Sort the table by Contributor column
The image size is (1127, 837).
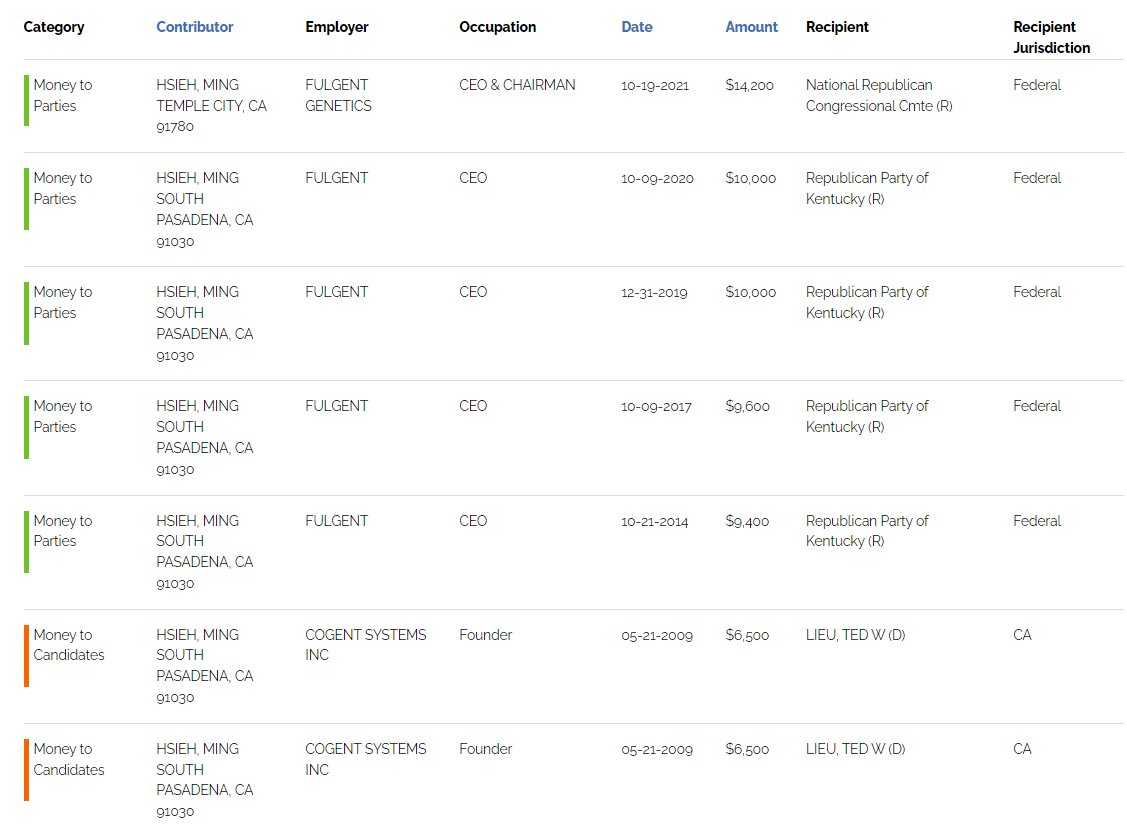tap(195, 27)
